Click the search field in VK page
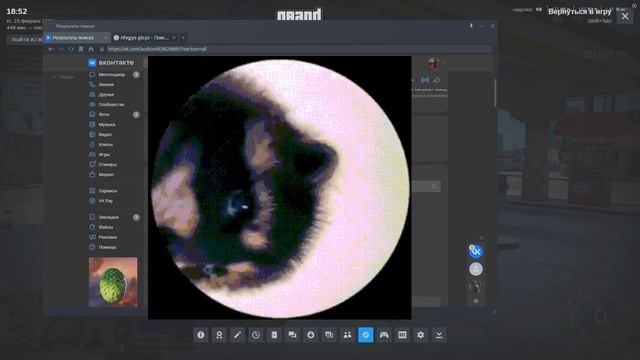Screen dimensions: 640x360 [x=426, y=187]
